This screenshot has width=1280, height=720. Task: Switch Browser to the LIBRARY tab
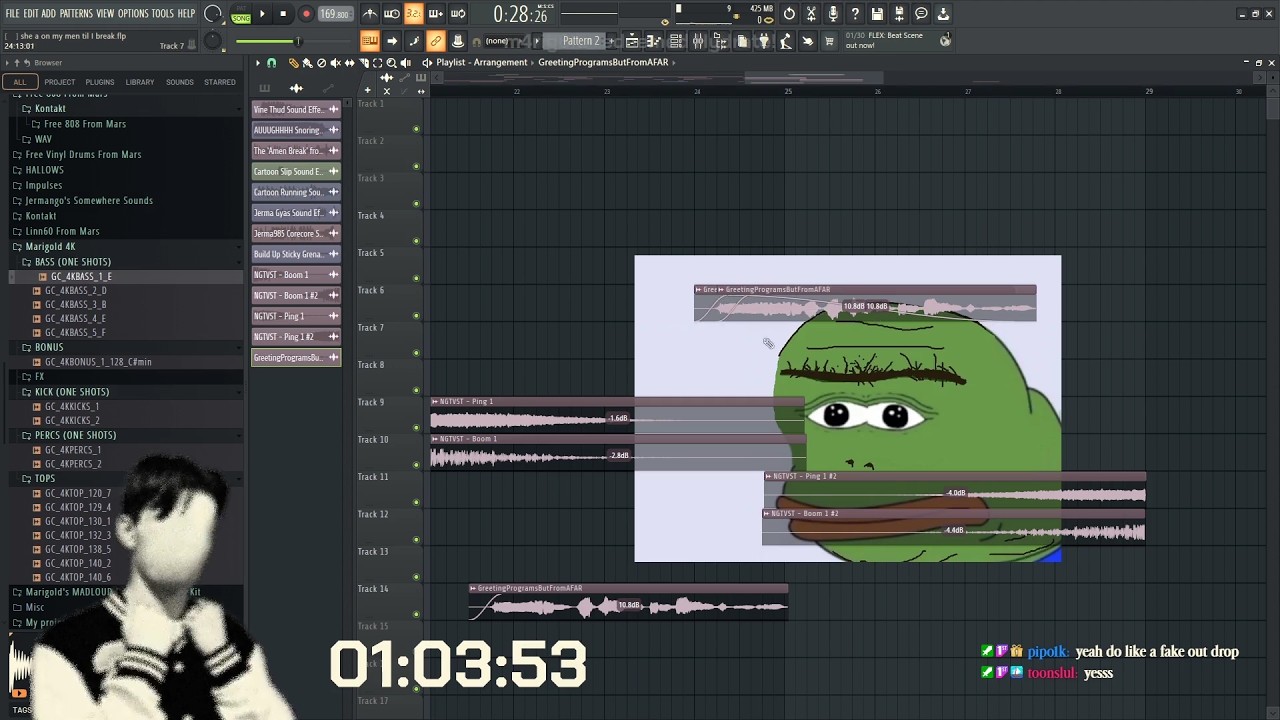[140, 82]
